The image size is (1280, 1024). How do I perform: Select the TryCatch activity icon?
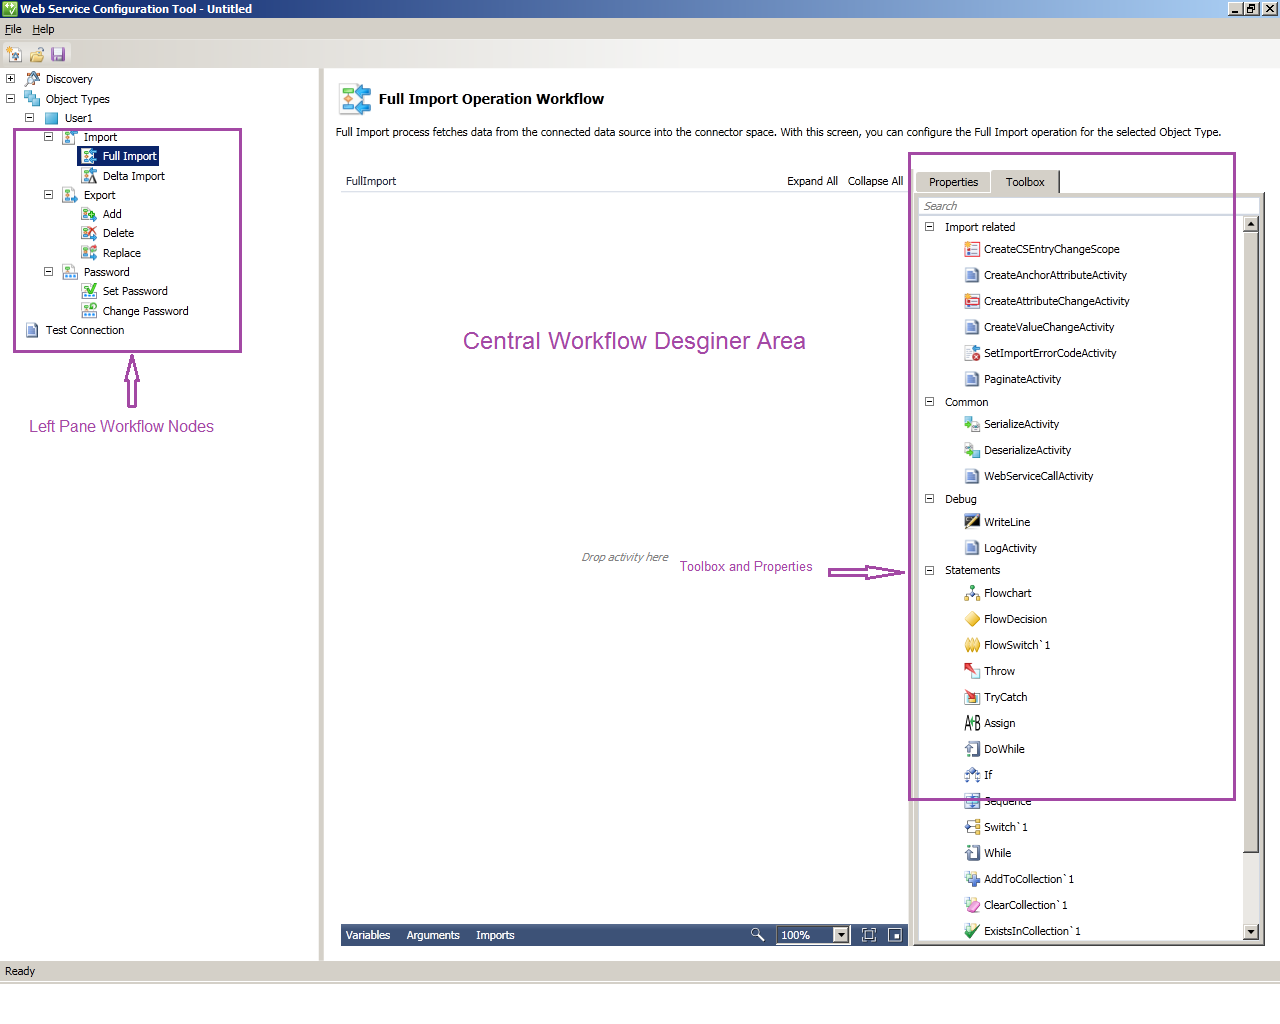click(x=972, y=697)
